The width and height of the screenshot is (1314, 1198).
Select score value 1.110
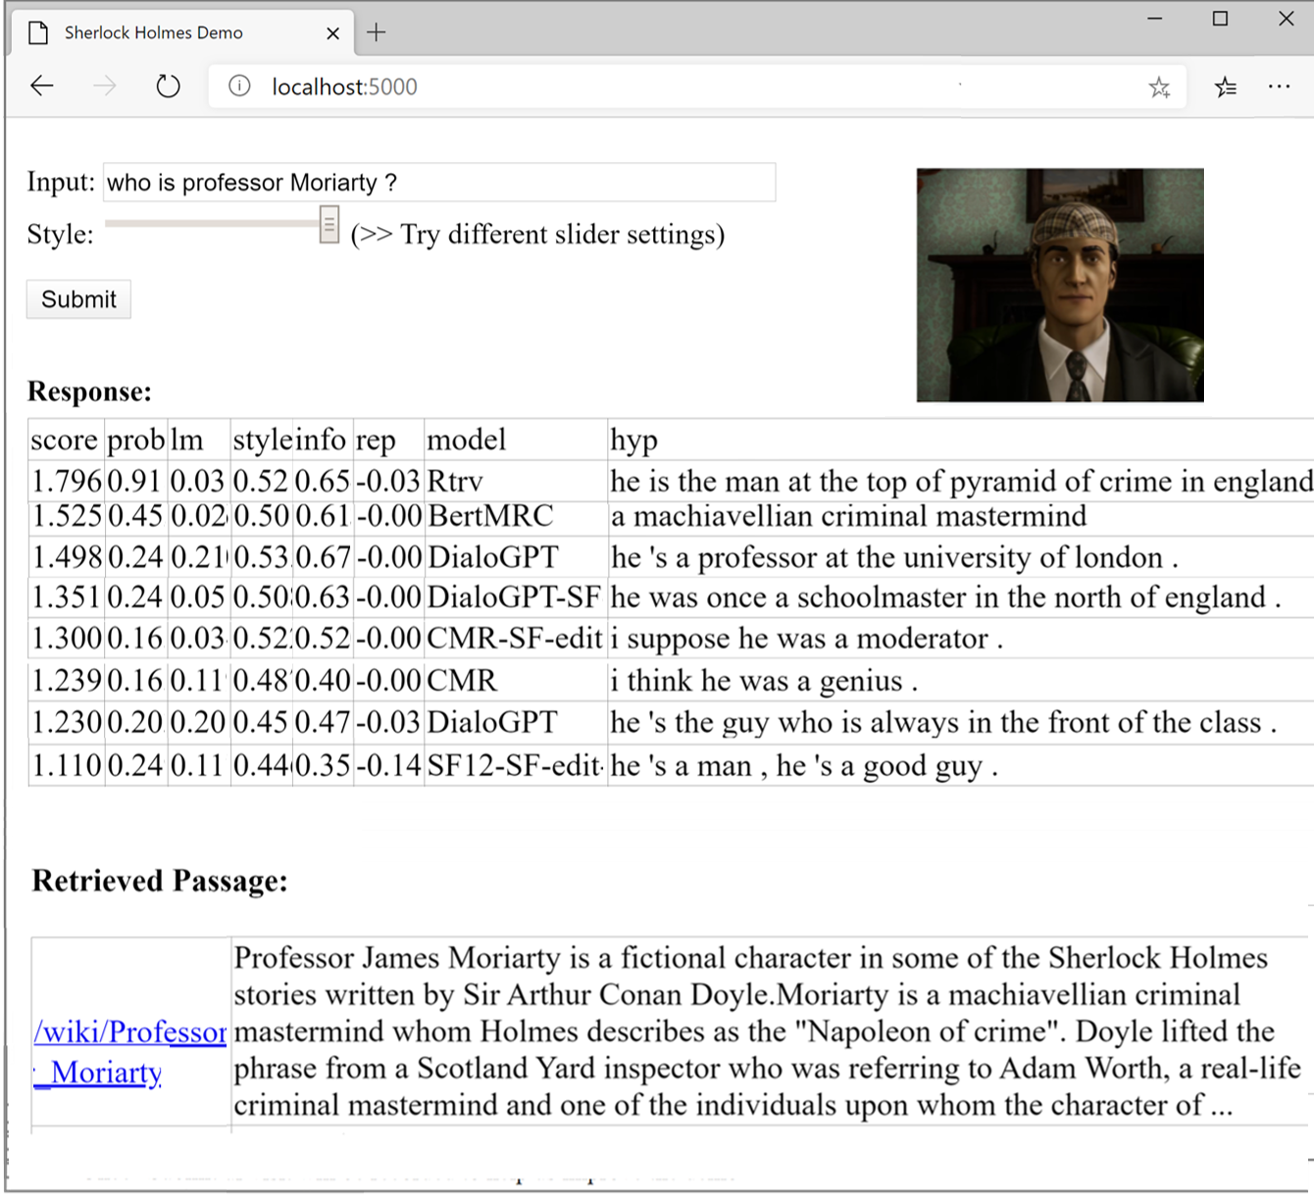(66, 766)
